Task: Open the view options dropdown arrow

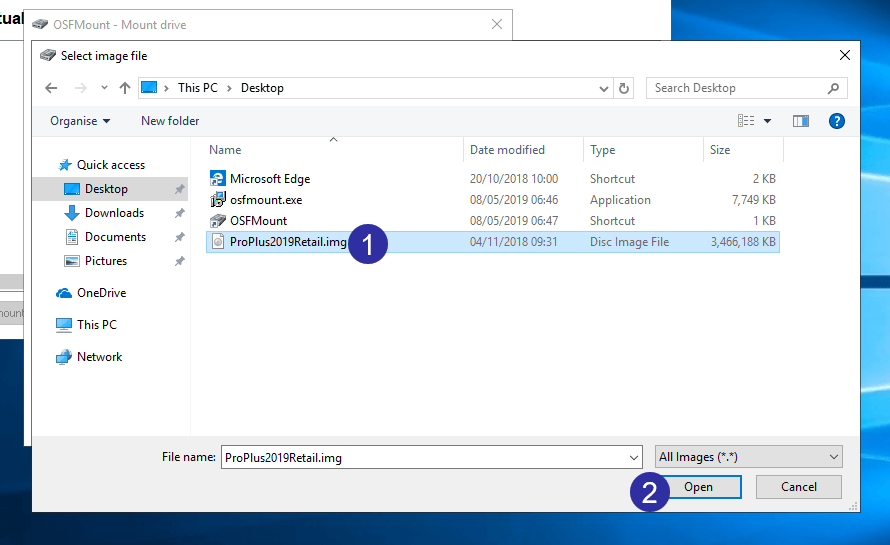Action: [767, 121]
